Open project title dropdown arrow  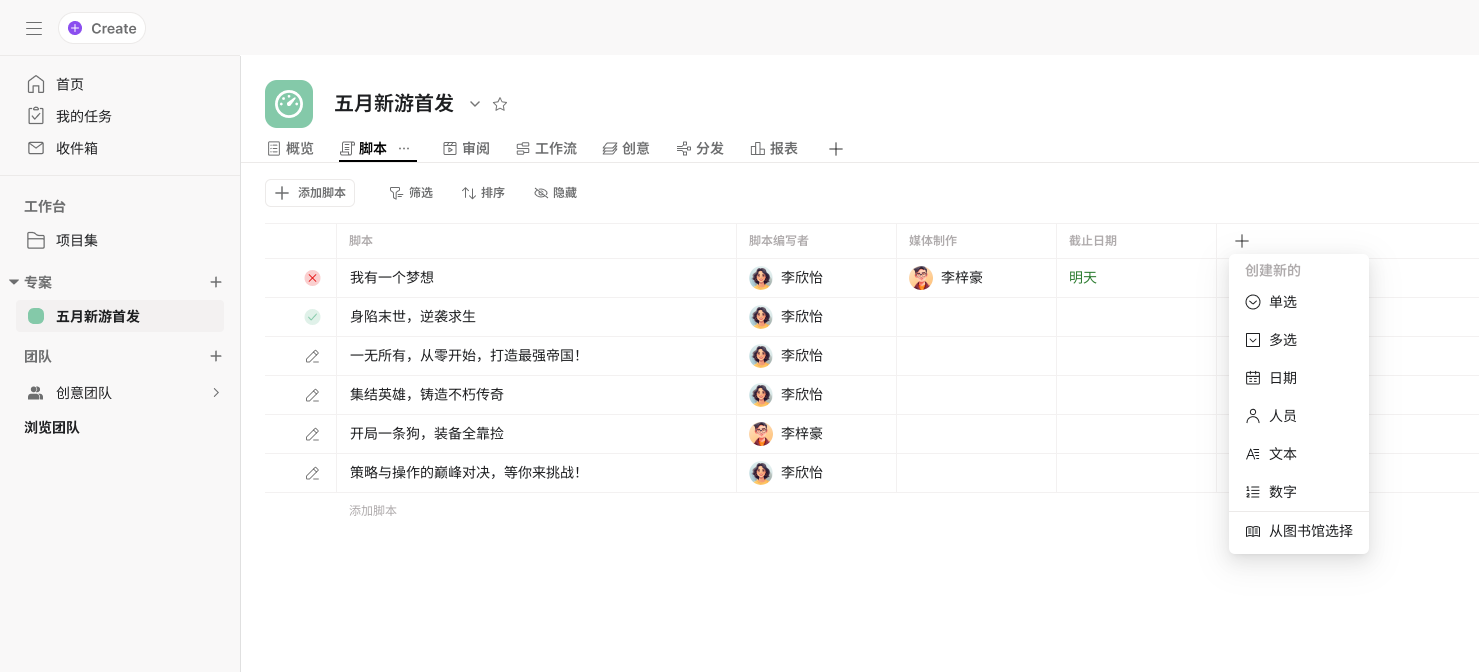[475, 104]
